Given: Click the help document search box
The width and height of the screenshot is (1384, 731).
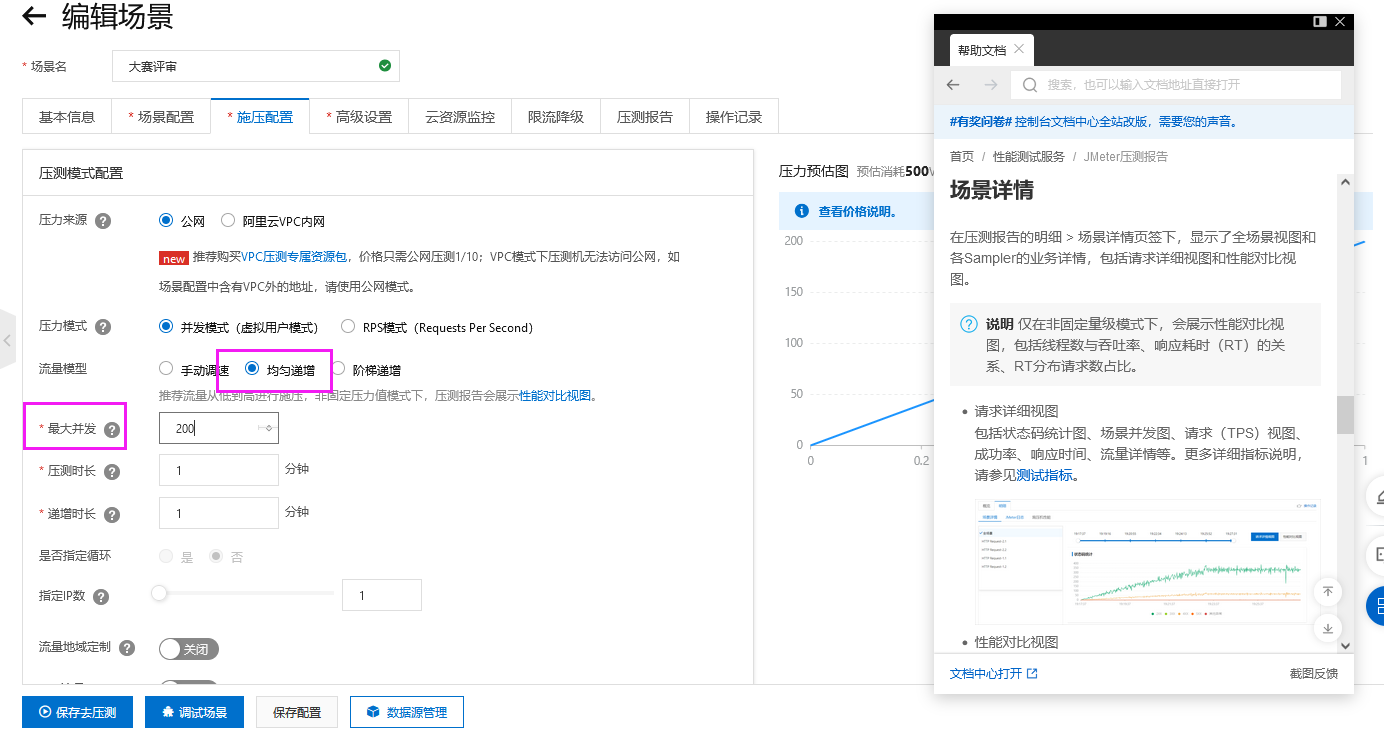Looking at the screenshot, I should pos(1176,85).
